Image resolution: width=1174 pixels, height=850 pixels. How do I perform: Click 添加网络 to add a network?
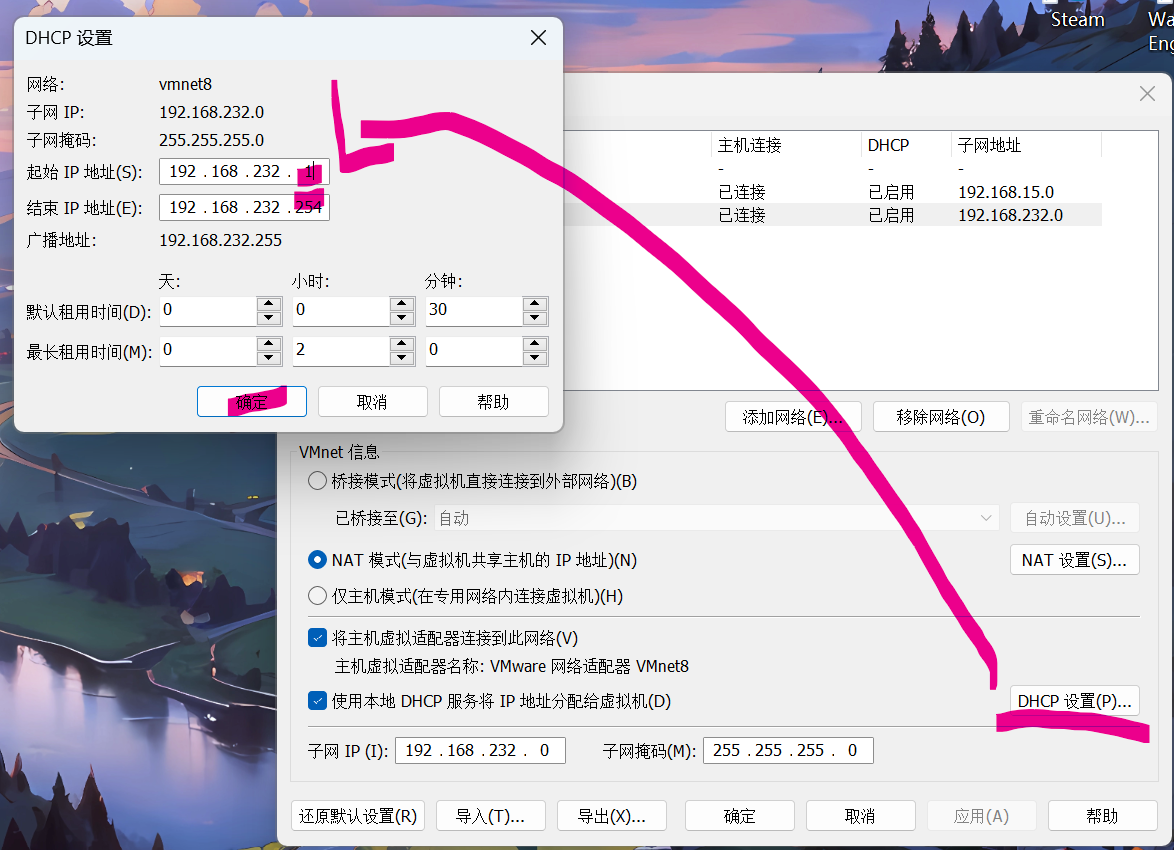tap(793, 417)
